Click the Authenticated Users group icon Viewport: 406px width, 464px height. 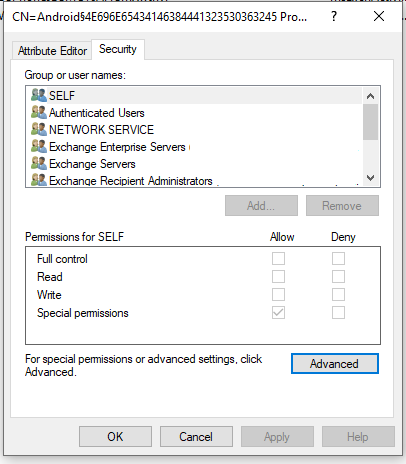39,112
